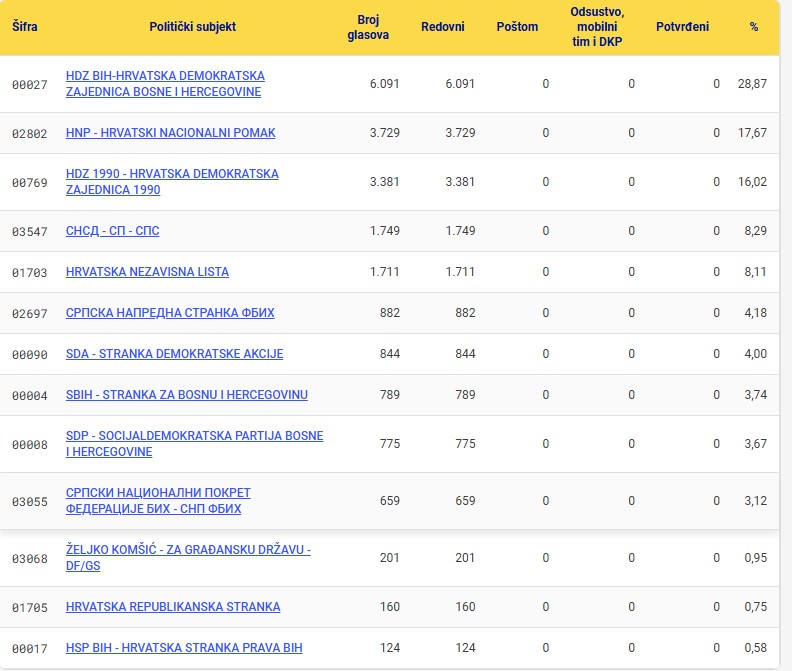
Task: Select code 00008
Action: tap(30, 444)
